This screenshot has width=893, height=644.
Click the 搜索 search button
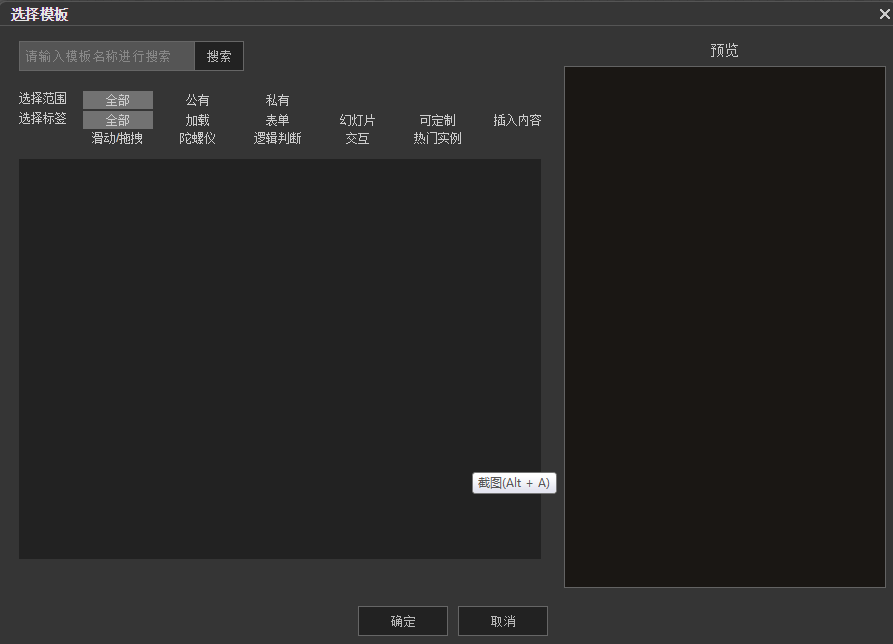tap(219, 56)
